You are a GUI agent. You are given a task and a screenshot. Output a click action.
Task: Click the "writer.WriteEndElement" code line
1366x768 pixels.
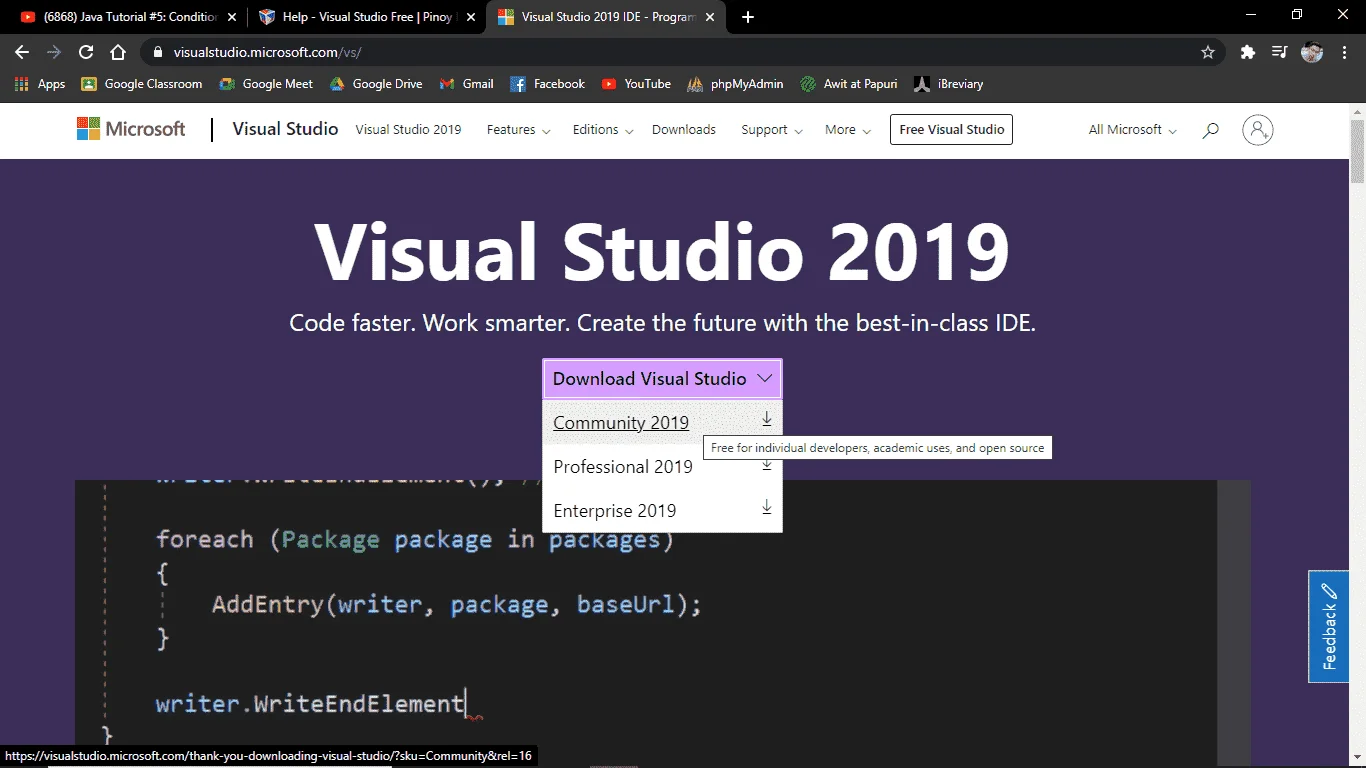[310, 703]
